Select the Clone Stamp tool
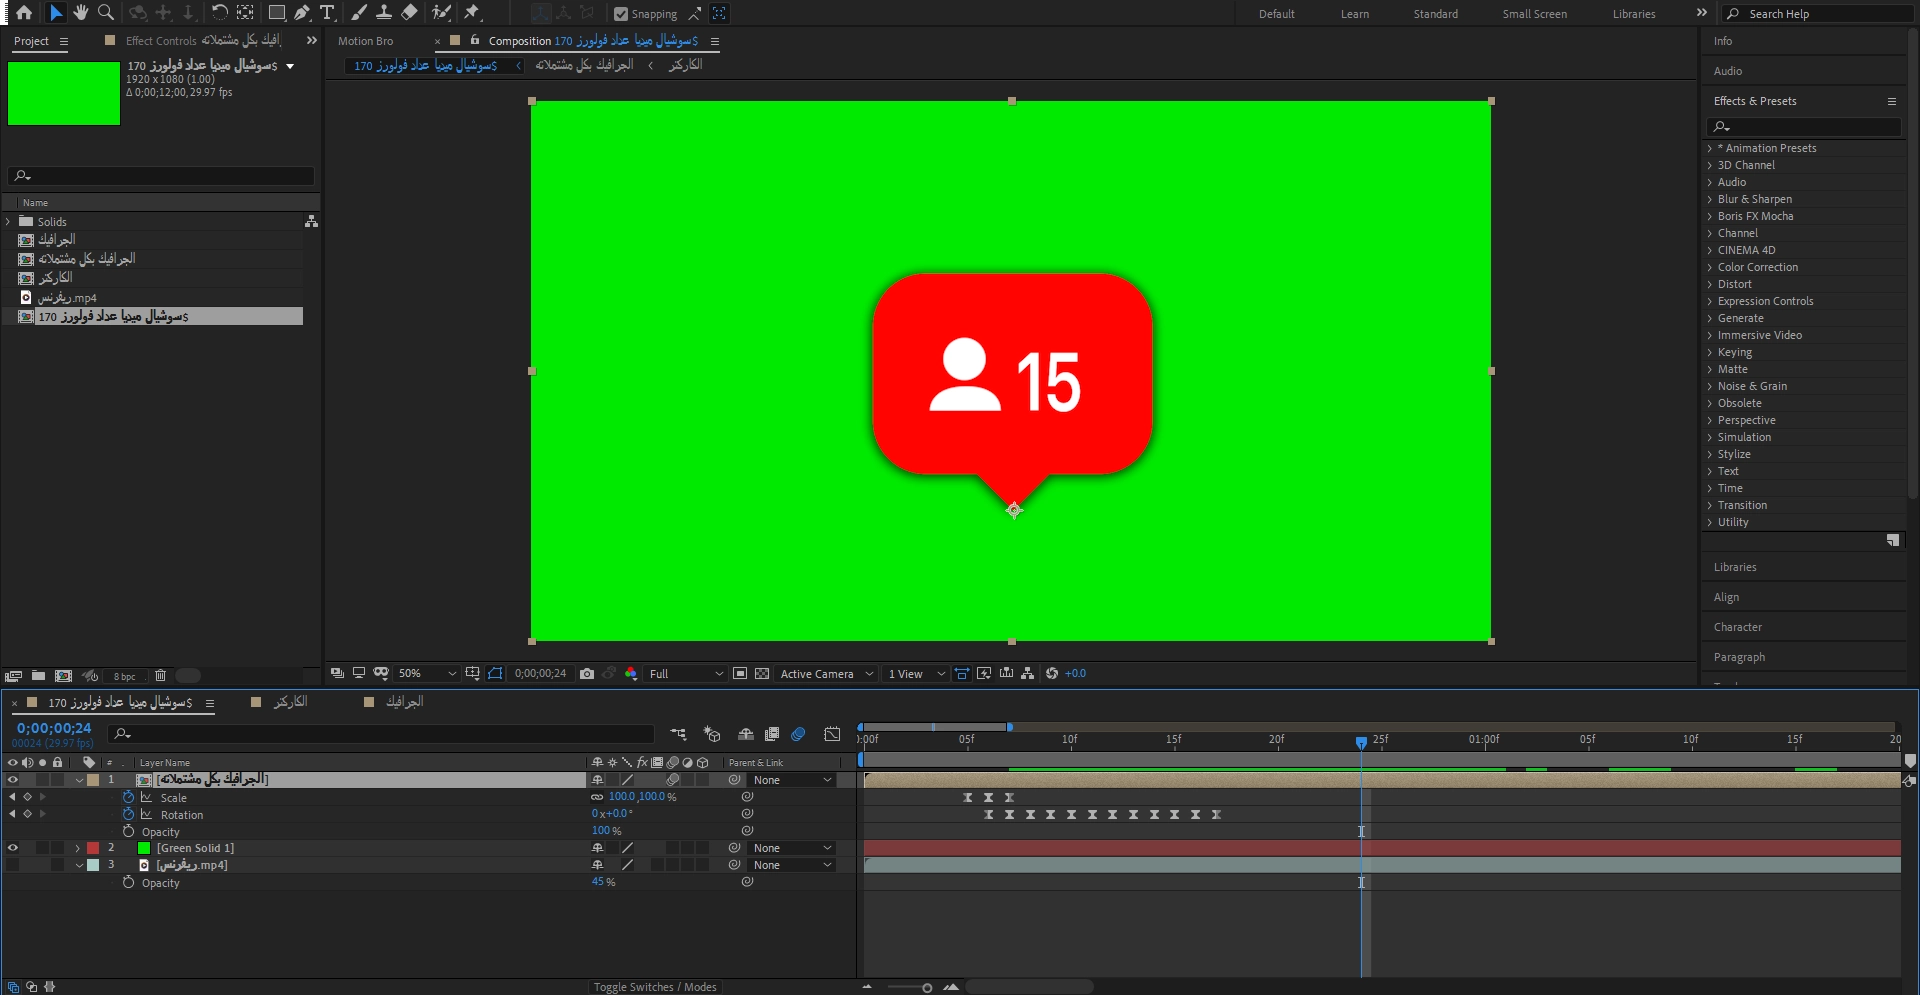1920x995 pixels. coord(384,13)
